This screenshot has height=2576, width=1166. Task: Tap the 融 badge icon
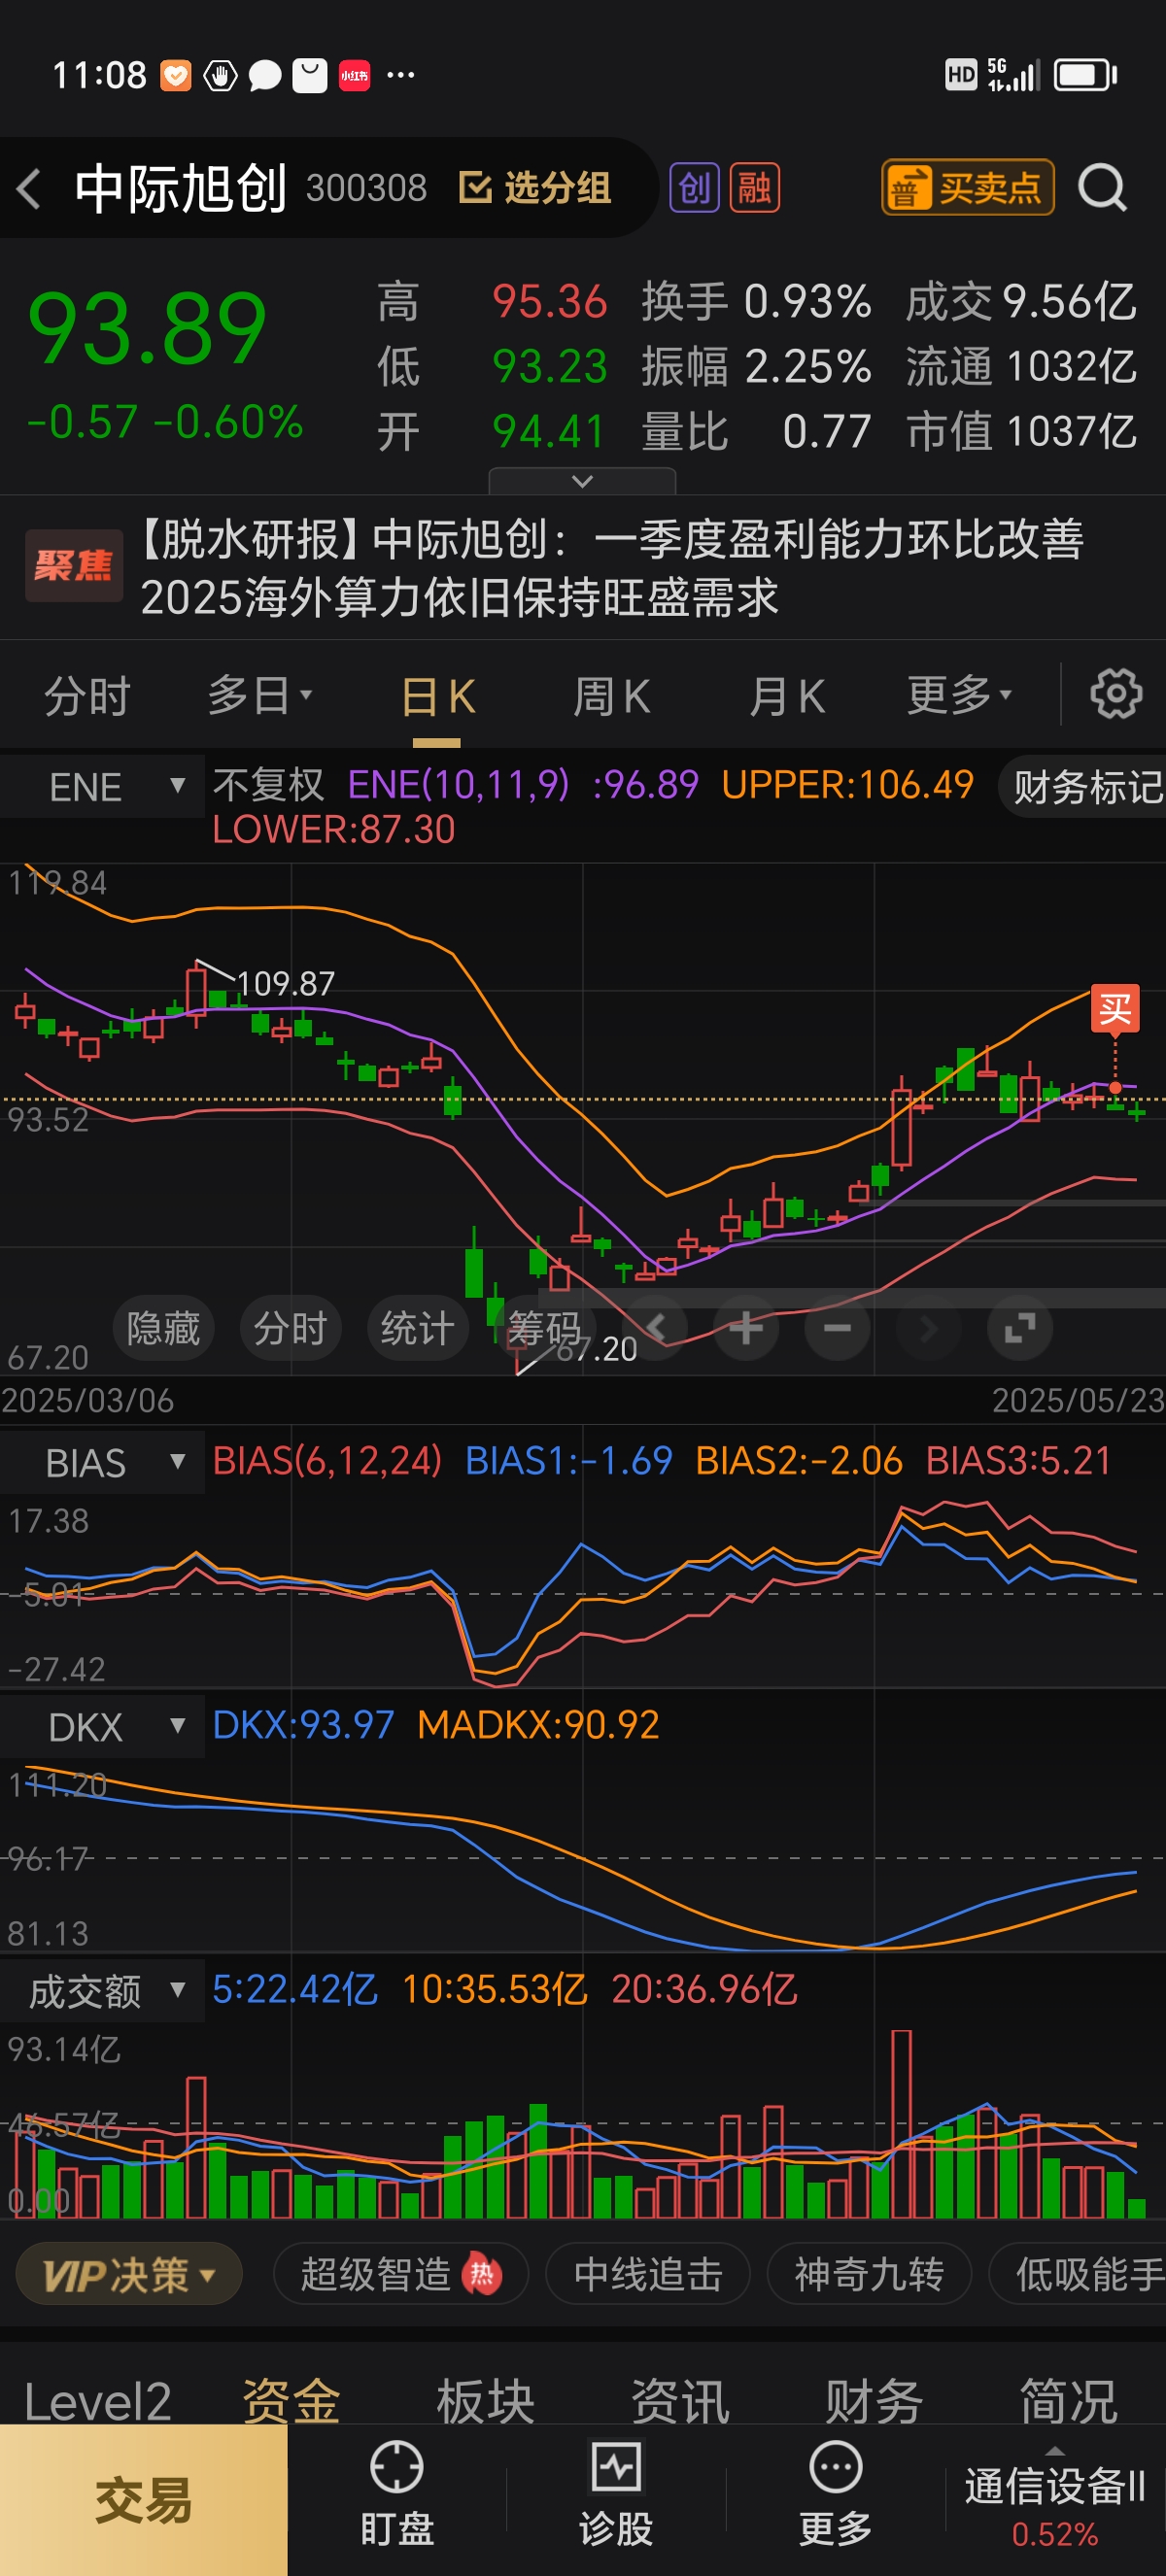click(755, 188)
